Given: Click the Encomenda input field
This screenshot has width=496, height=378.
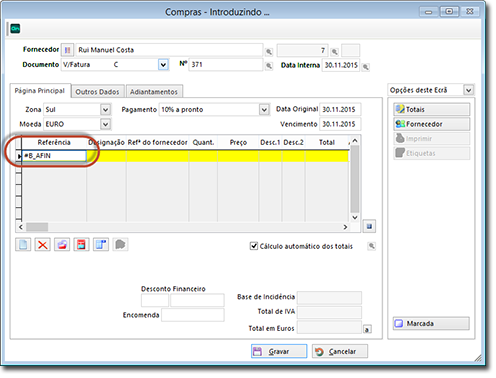Looking at the screenshot, I should tap(193, 315).
